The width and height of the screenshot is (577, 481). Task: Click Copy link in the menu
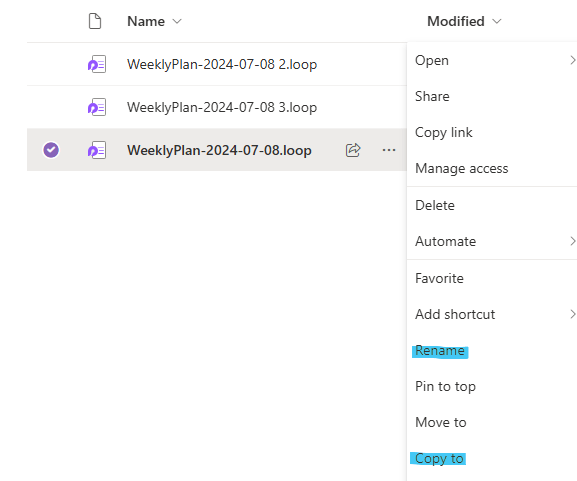point(443,132)
